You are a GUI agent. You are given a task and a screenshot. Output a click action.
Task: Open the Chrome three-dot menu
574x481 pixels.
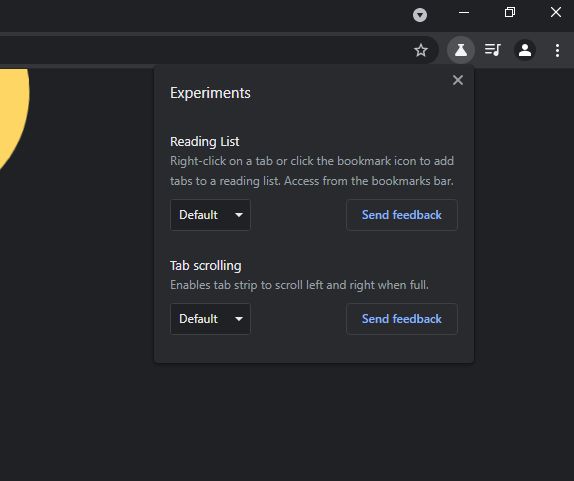(557, 50)
